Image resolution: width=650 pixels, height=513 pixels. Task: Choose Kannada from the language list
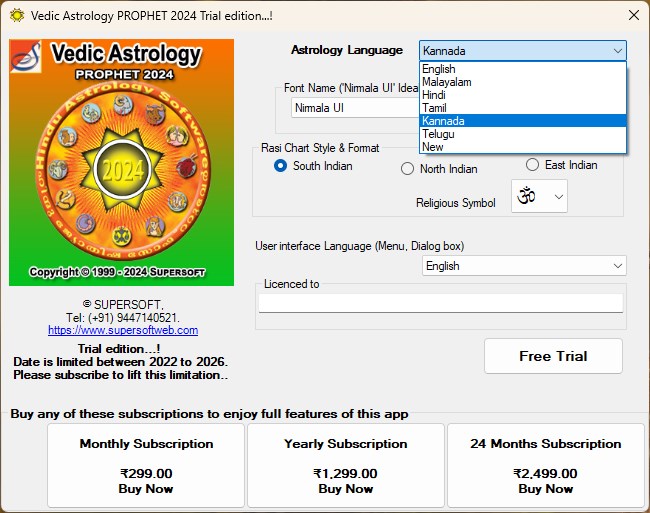[523, 121]
